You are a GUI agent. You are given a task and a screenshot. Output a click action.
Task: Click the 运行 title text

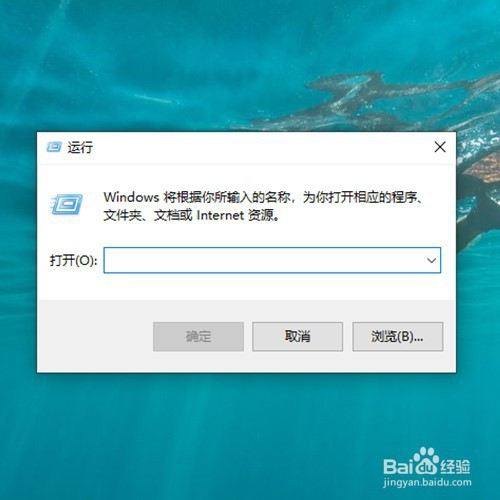pos(80,147)
